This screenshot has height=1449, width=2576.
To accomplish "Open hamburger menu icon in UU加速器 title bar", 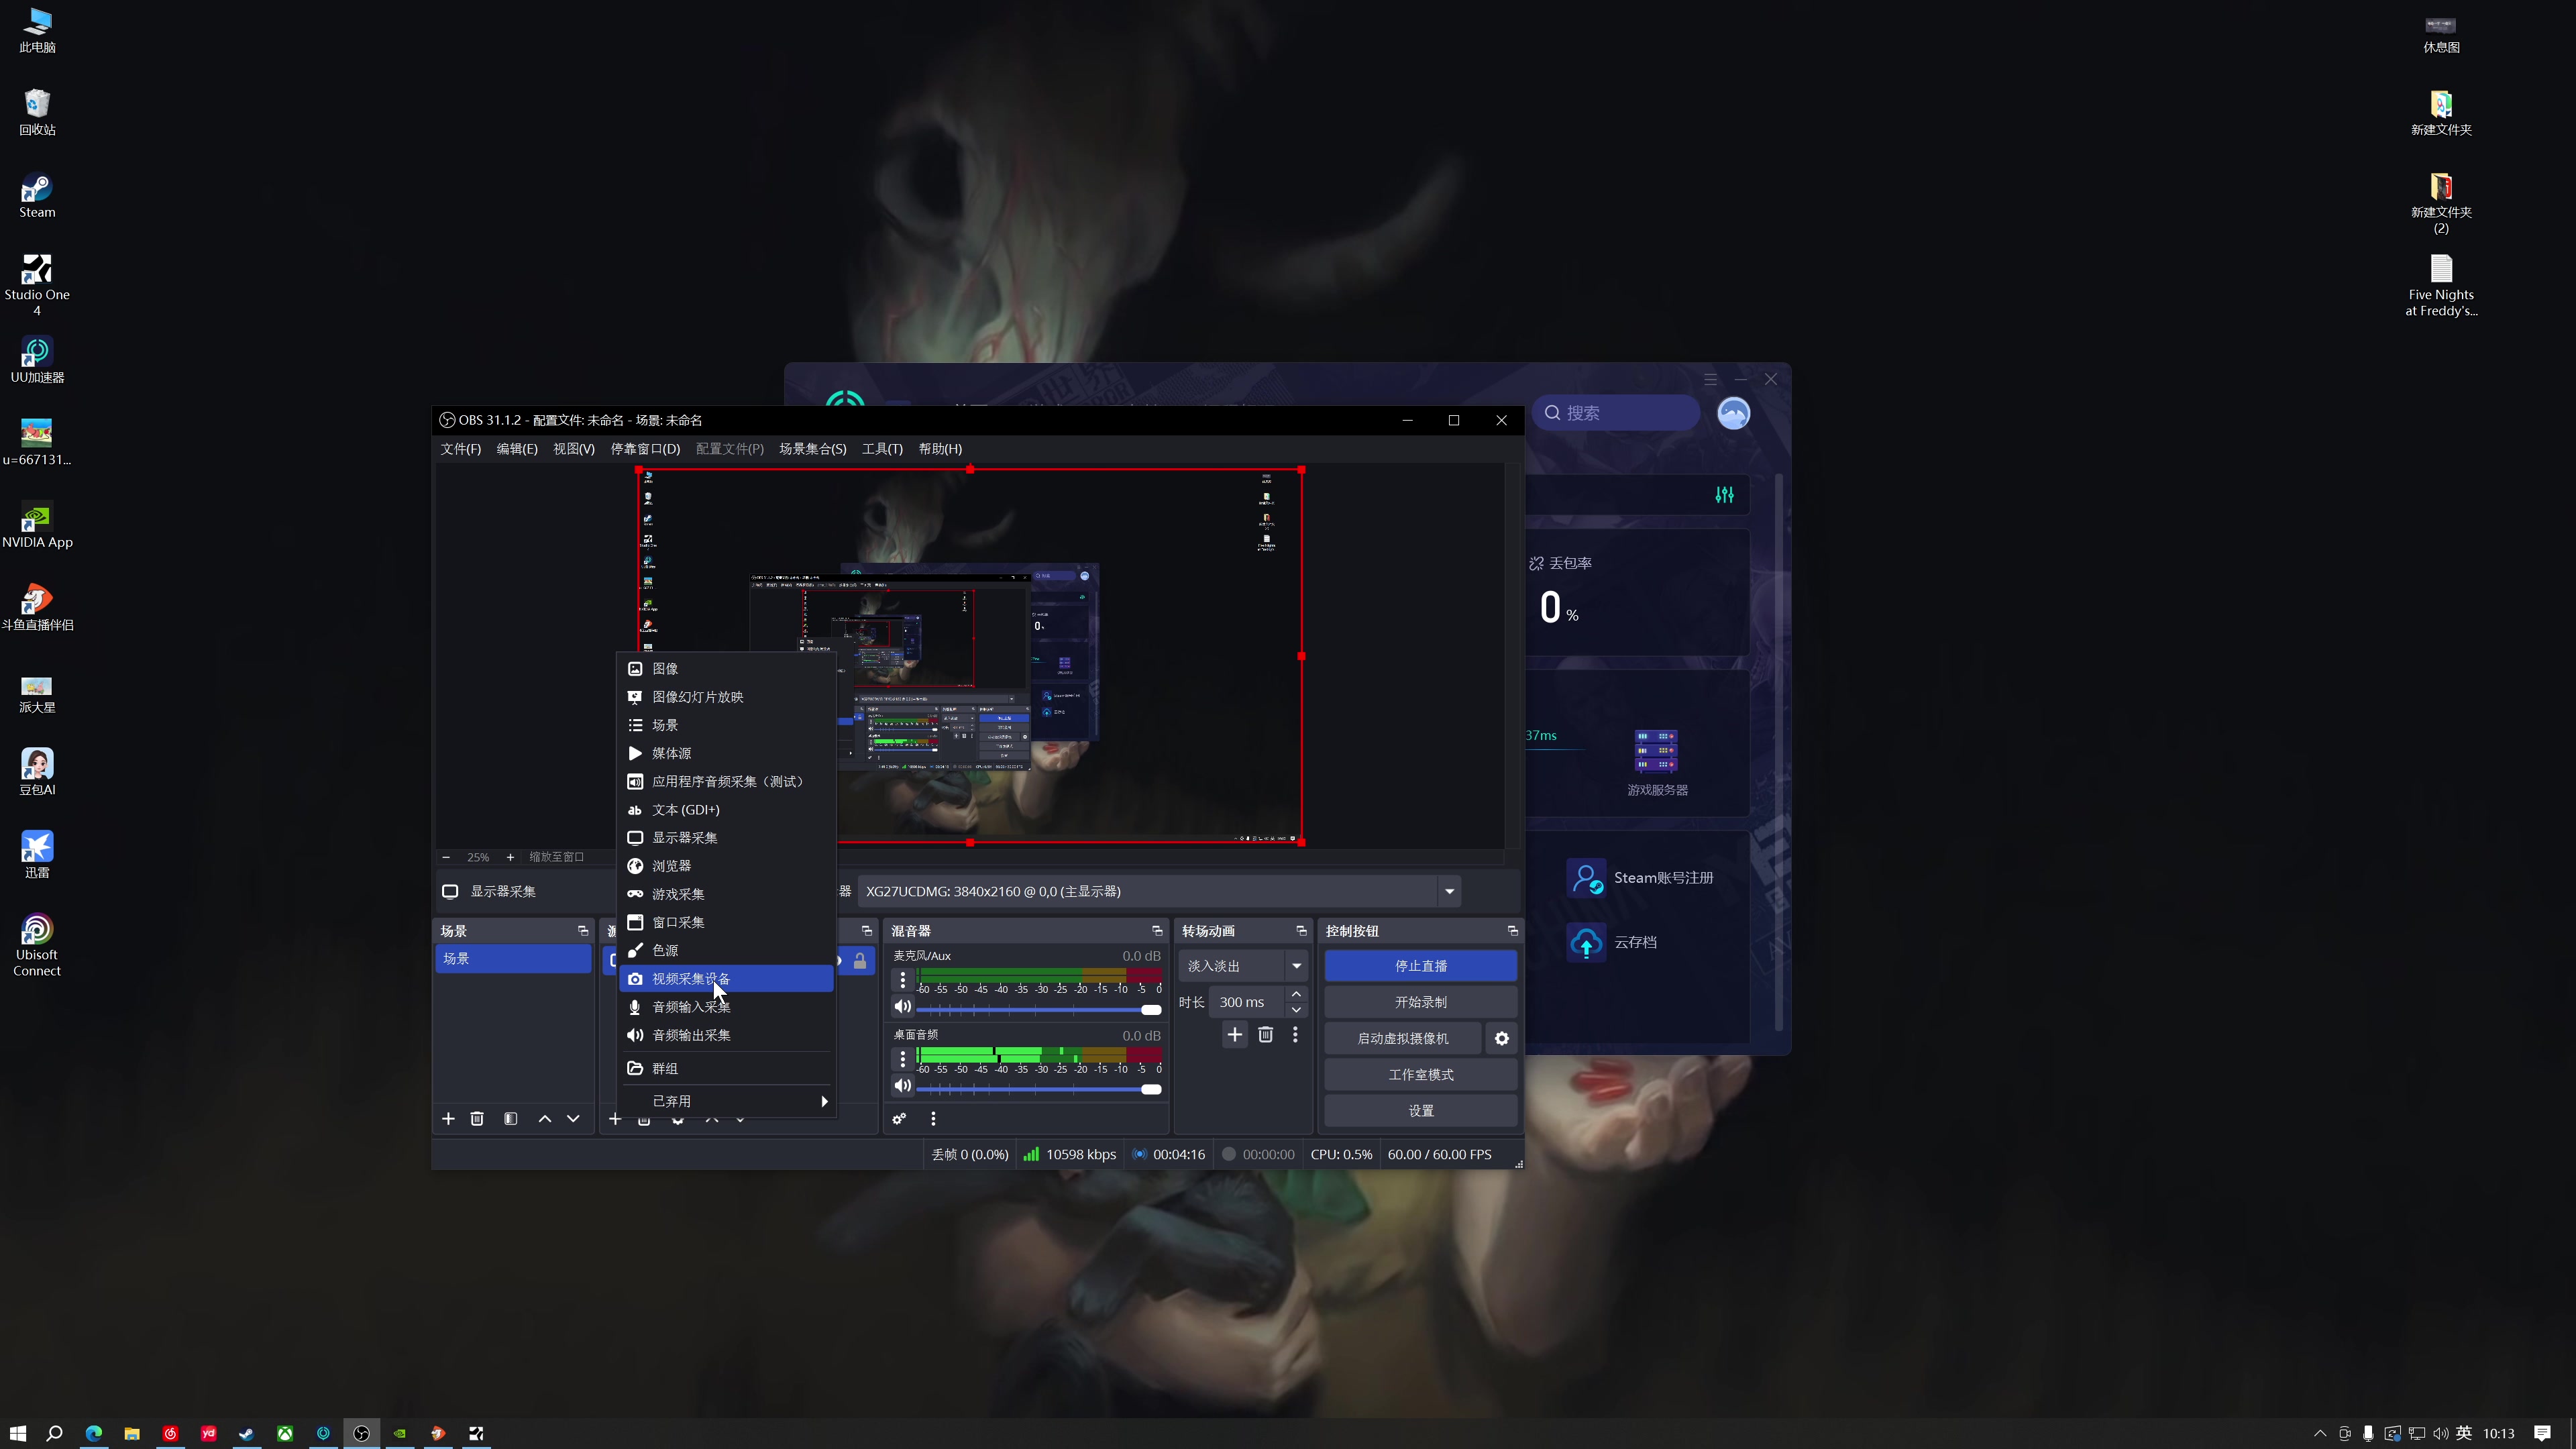I will (x=1711, y=379).
